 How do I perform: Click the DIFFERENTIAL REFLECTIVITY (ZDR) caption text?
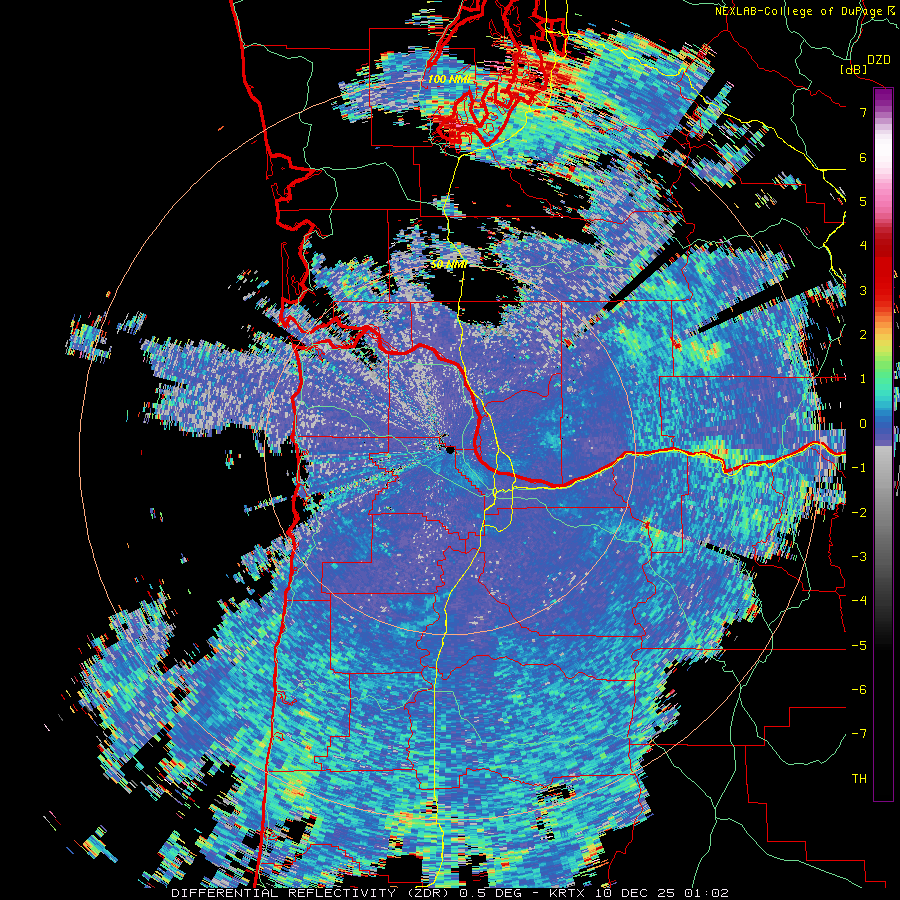312,893
